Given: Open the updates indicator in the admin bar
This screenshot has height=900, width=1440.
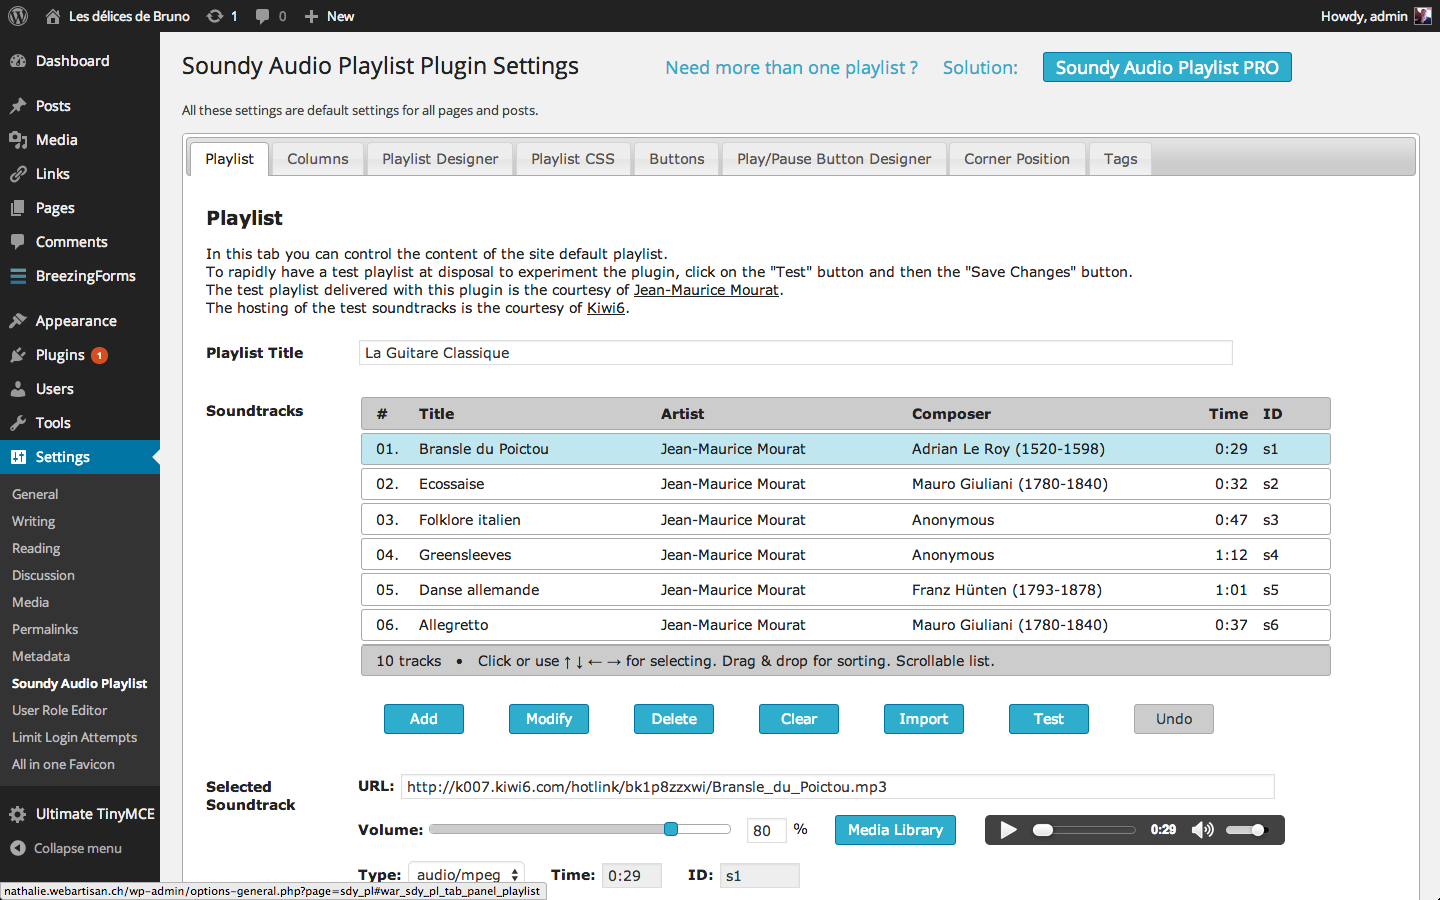Looking at the screenshot, I should coord(222,16).
